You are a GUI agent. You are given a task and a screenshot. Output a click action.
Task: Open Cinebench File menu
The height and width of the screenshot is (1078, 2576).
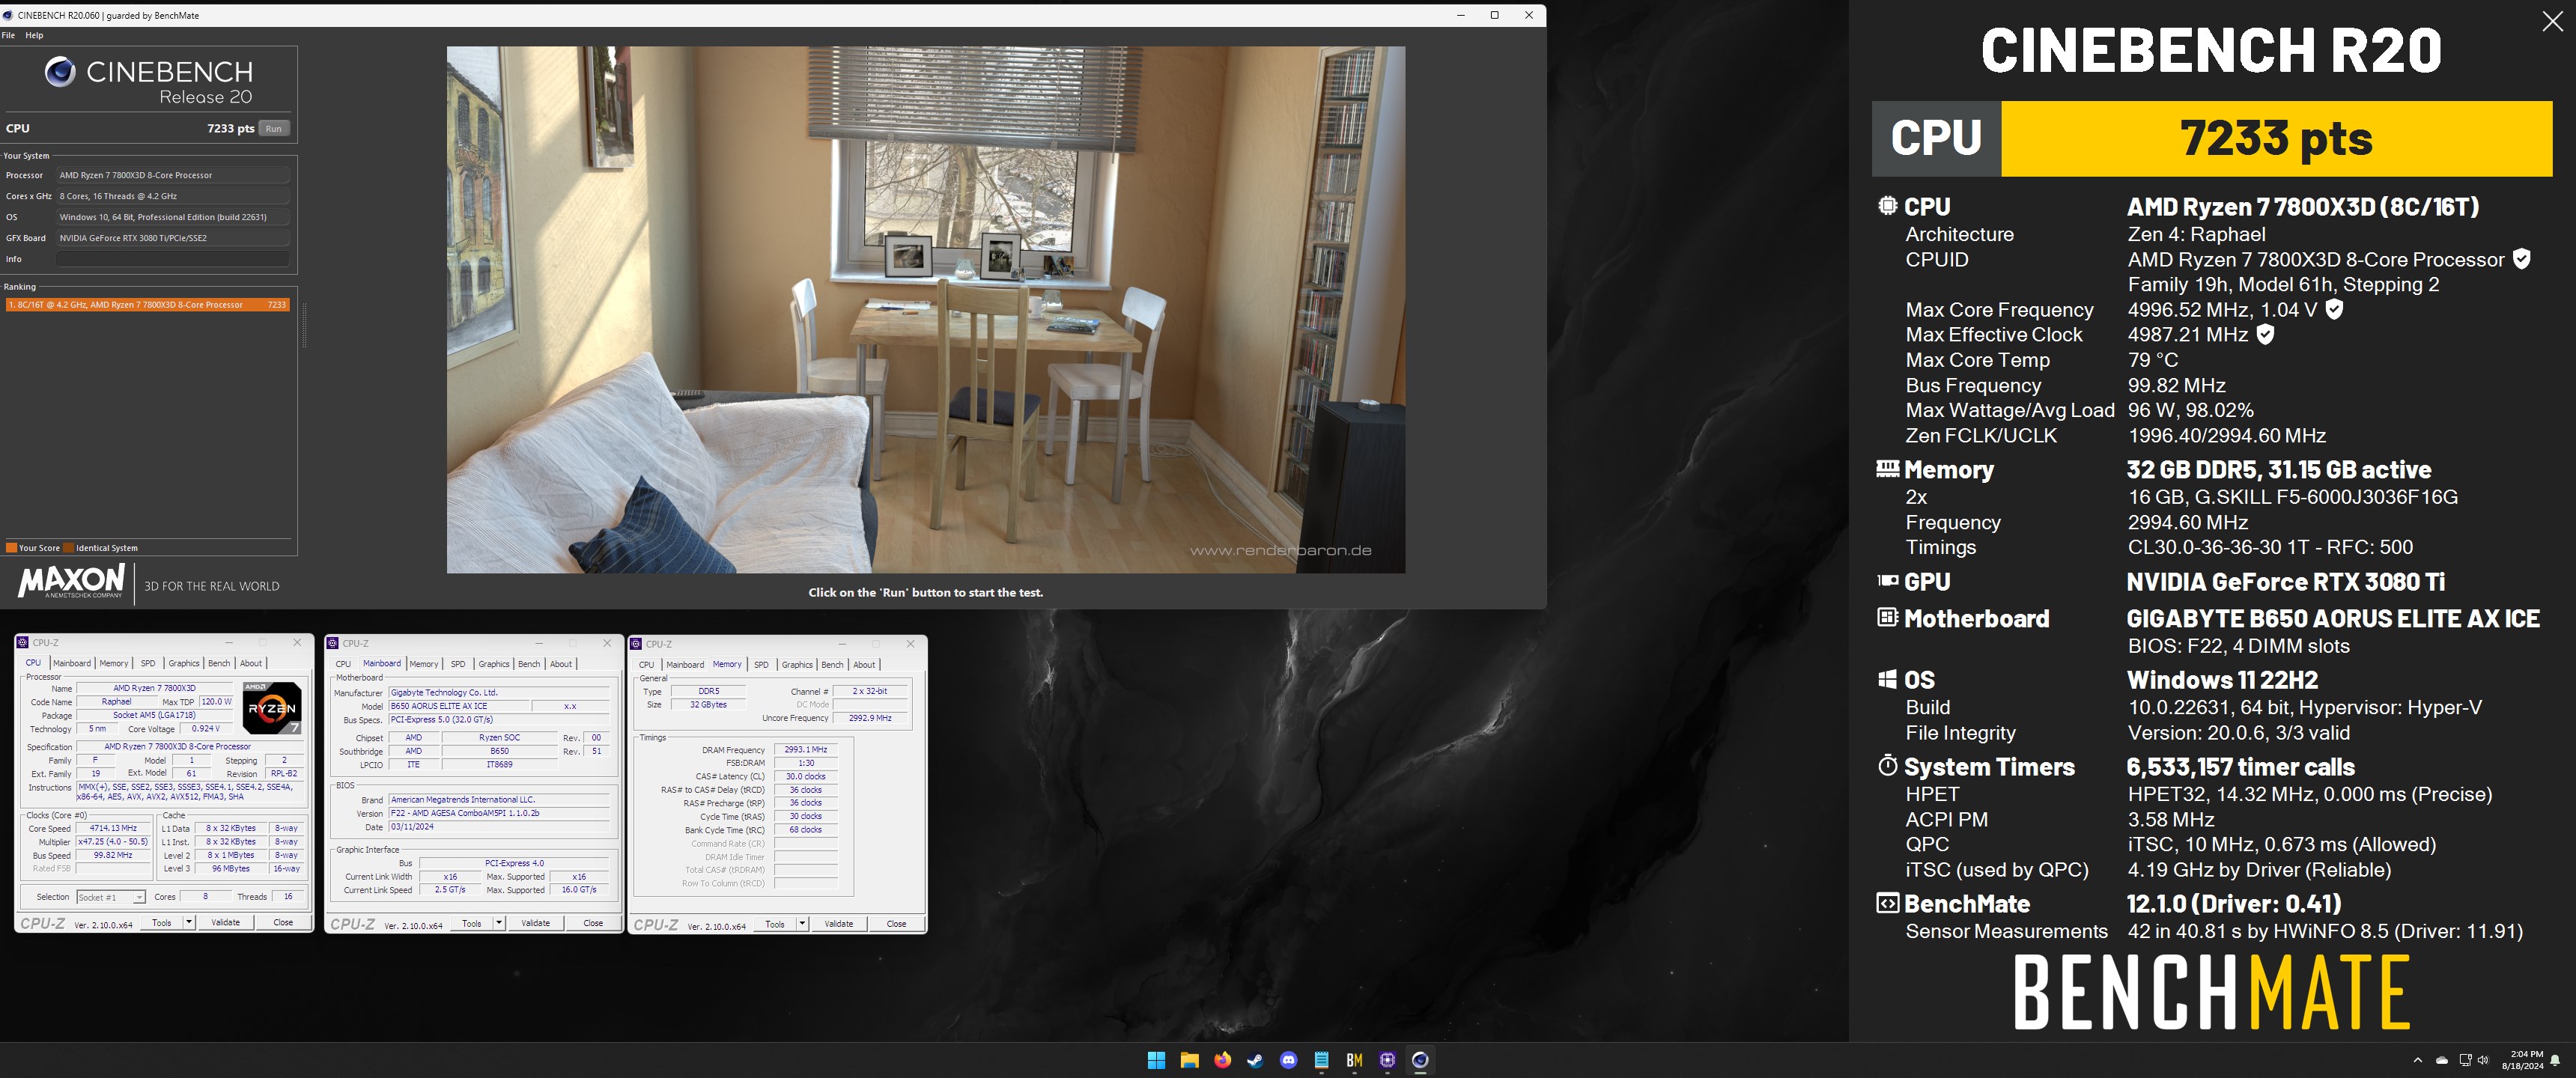[8, 35]
